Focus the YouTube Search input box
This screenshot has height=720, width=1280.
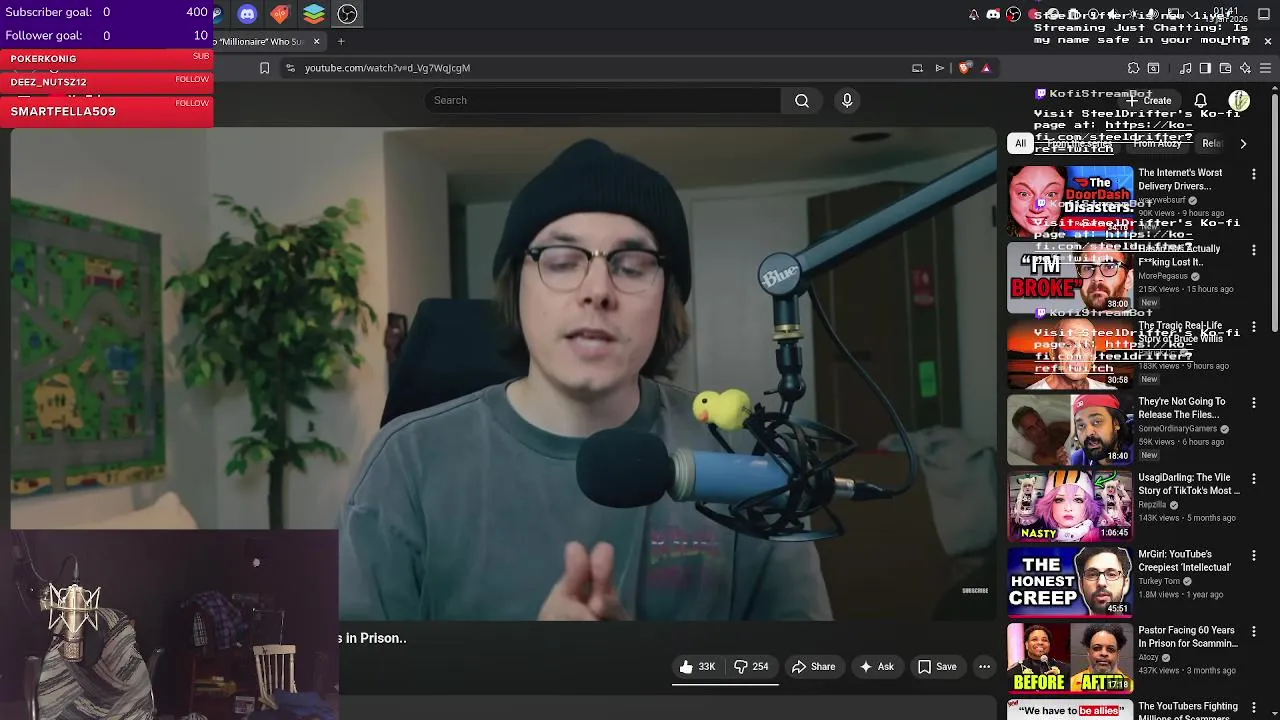(602, 100)
